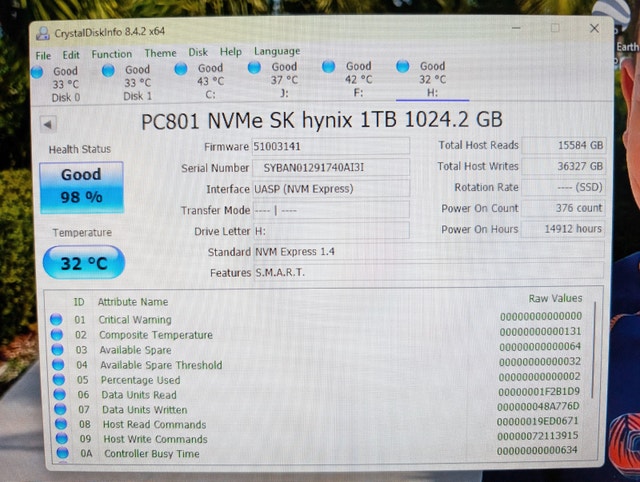Viewport: 640px width, 482px height.
Task: Click Power On Hours value 14912 hours
Action: click(563, 229)
